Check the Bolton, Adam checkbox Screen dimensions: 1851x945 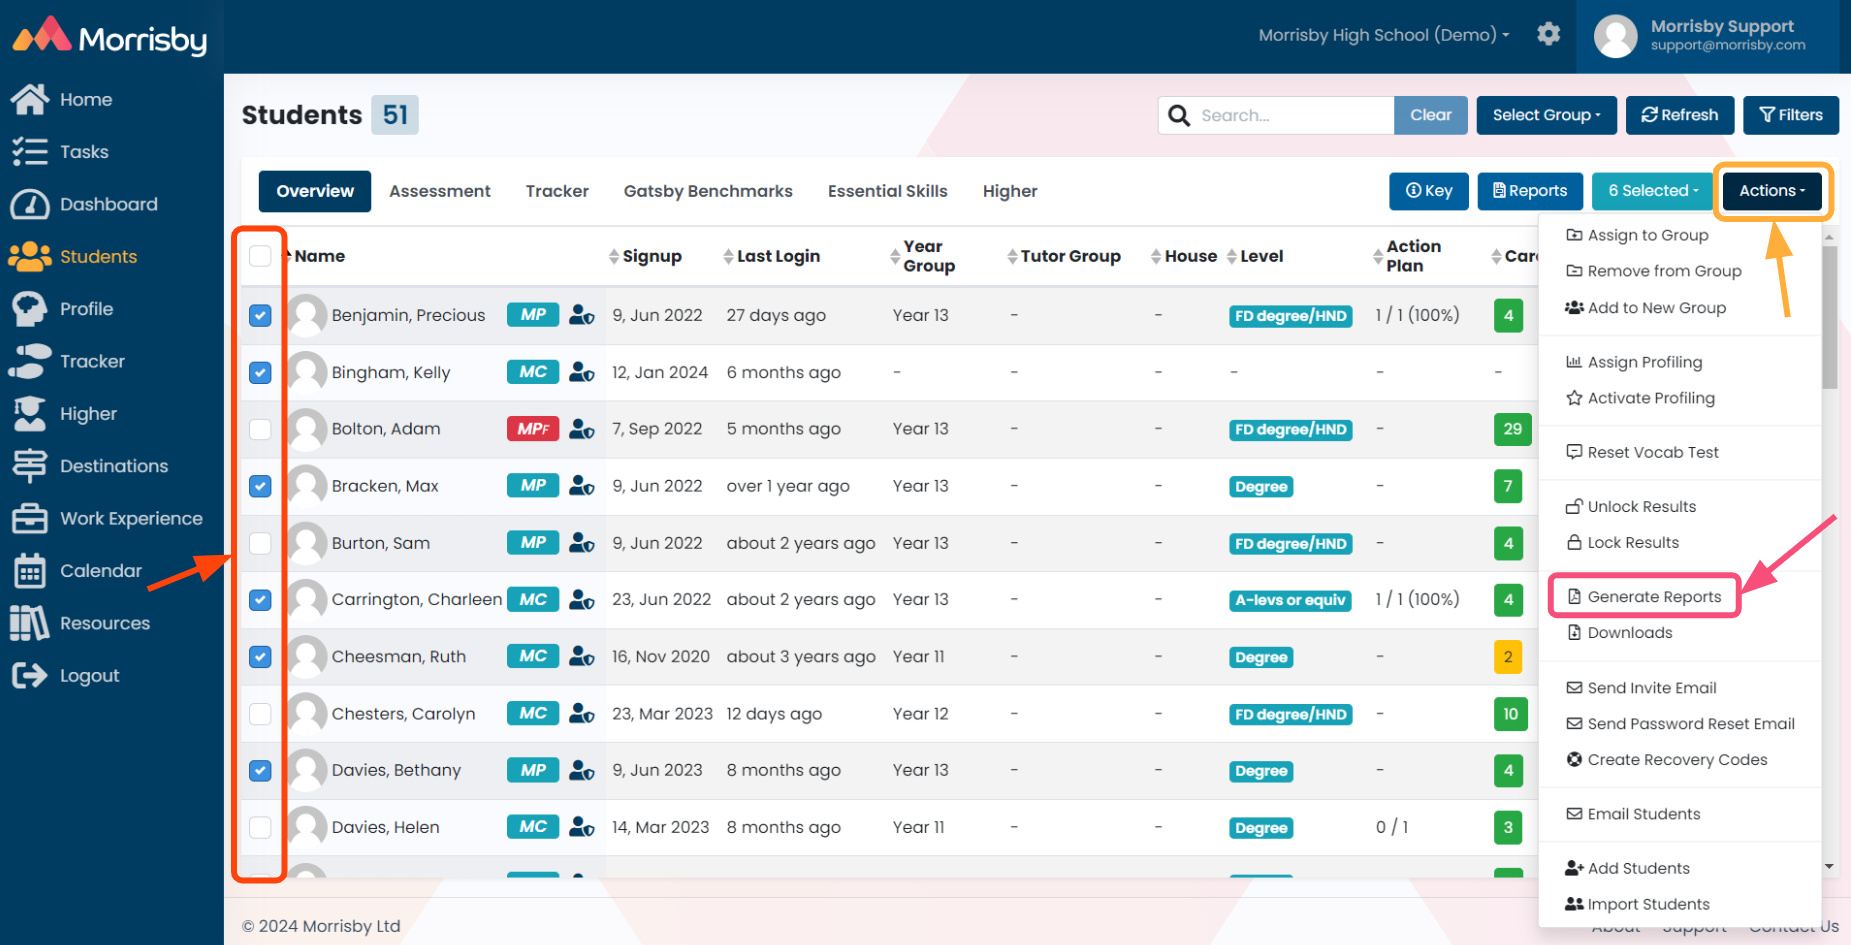(260, 429)
